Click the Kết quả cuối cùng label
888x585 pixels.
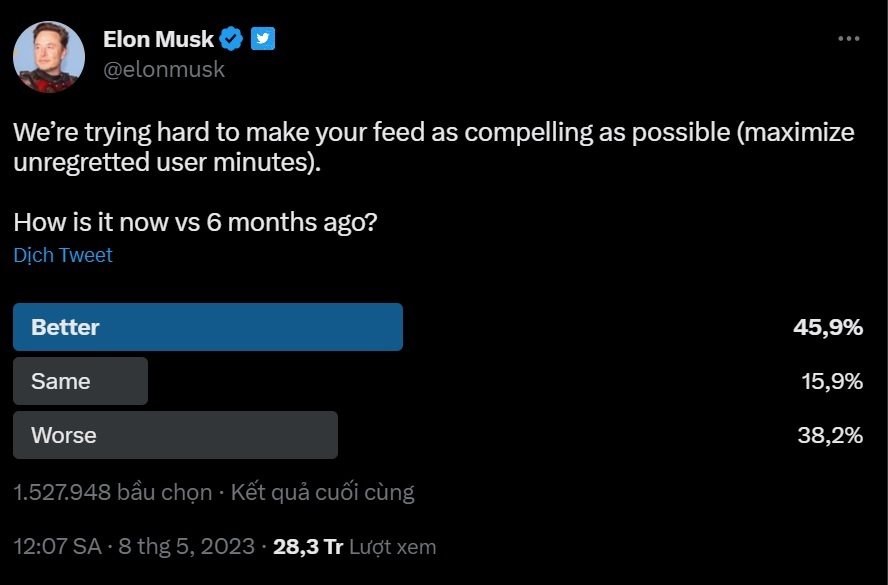[322, 492]
